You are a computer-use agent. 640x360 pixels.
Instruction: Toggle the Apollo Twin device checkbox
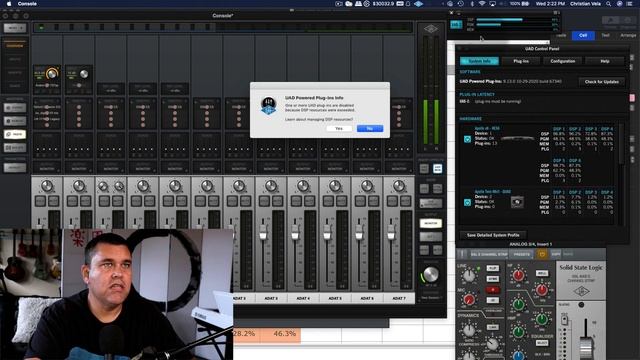click(467, 202)
